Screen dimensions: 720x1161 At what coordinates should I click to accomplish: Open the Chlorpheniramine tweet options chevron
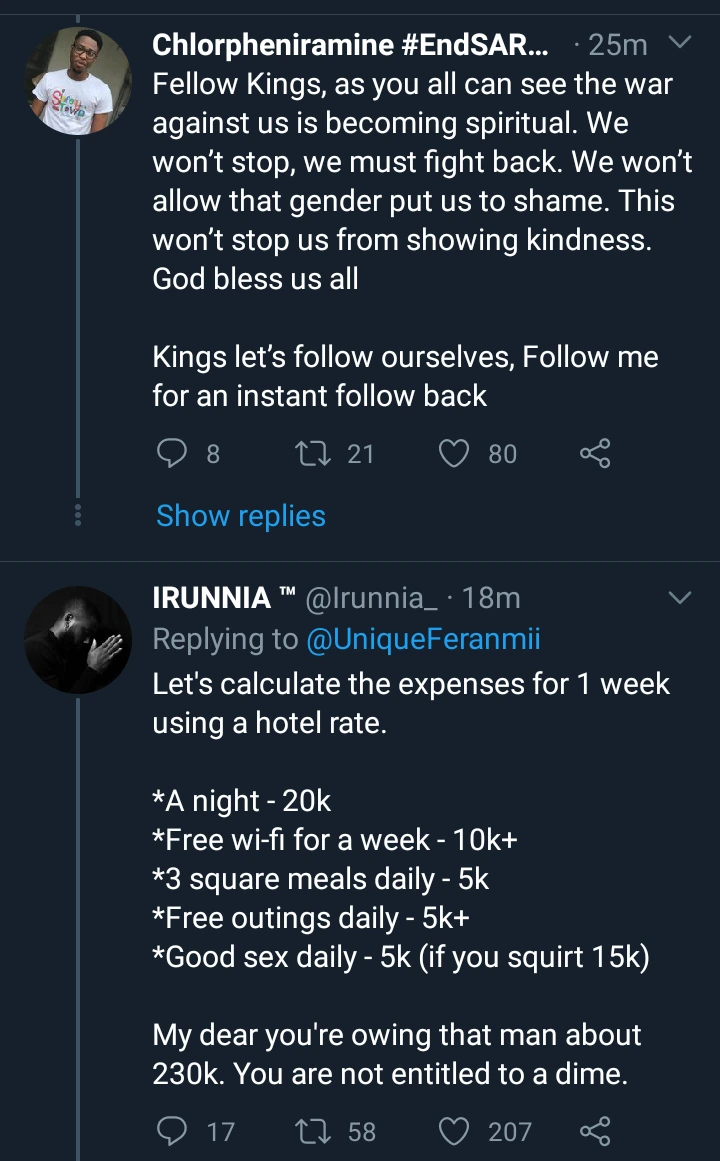pyautogui.click(x=679, y=43)
